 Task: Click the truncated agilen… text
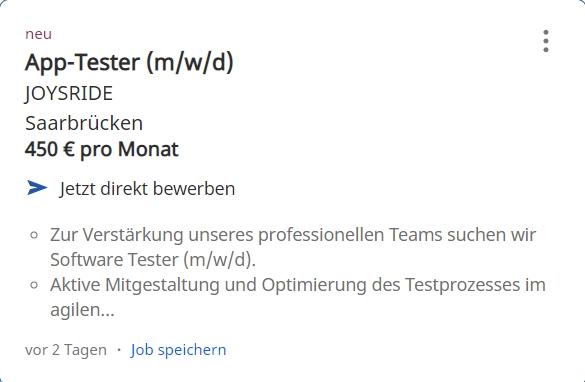tap(82, 310)
